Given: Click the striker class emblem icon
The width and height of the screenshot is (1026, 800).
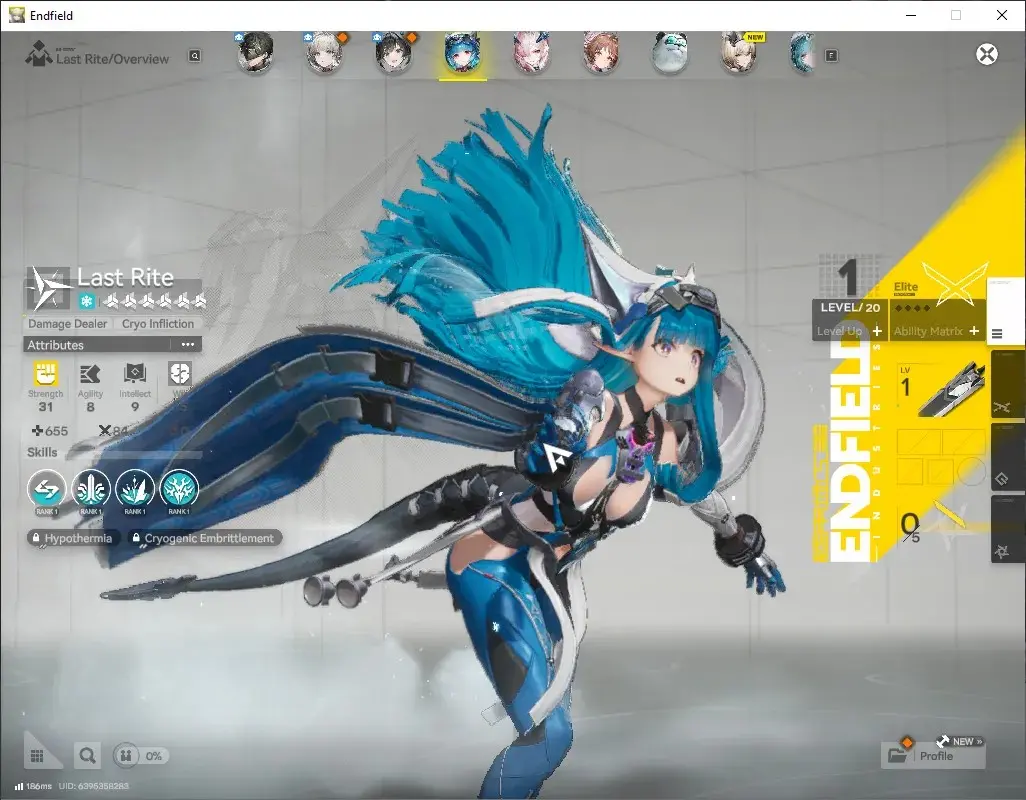Looking at the screenshot, I should [x=49, y=288].
